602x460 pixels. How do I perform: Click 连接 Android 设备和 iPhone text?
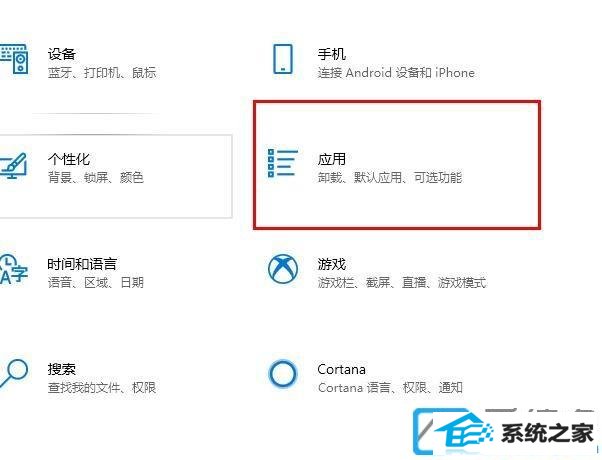pos(396,72)
